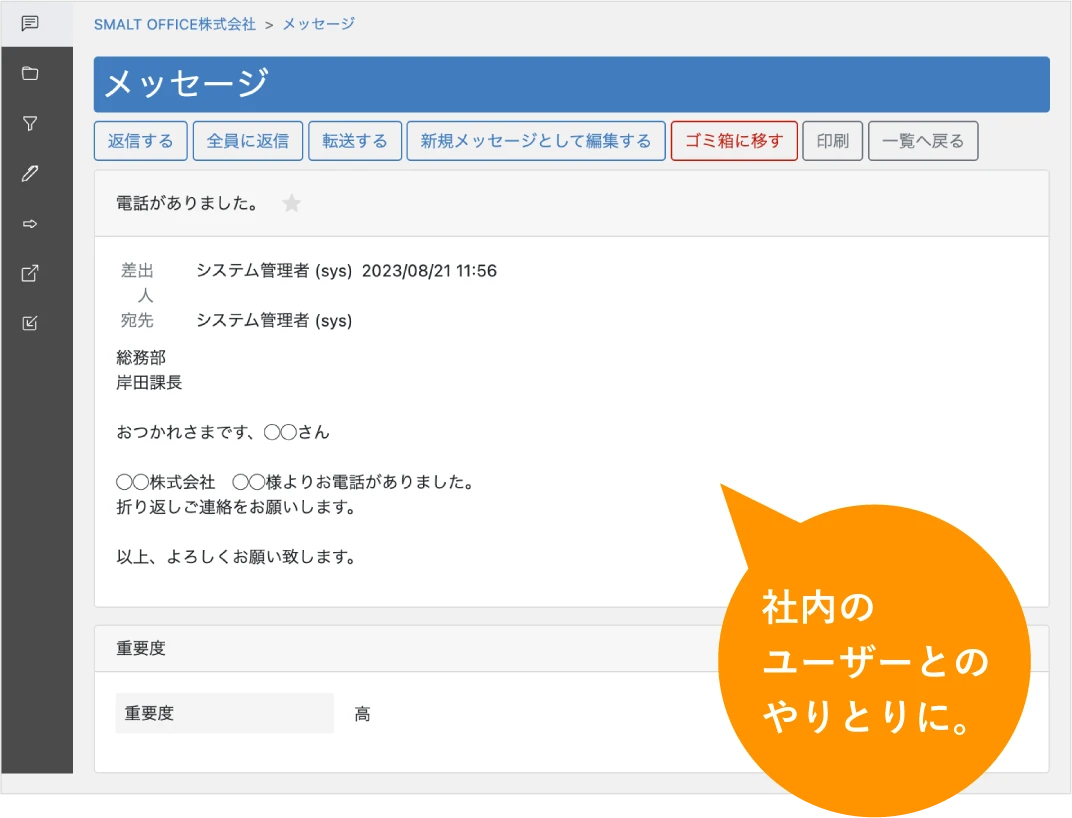The width and height of the screenshot is (1072, 818).
Task: Toggle the star next to 電話がありました。
Action: (x=291, y=204)
